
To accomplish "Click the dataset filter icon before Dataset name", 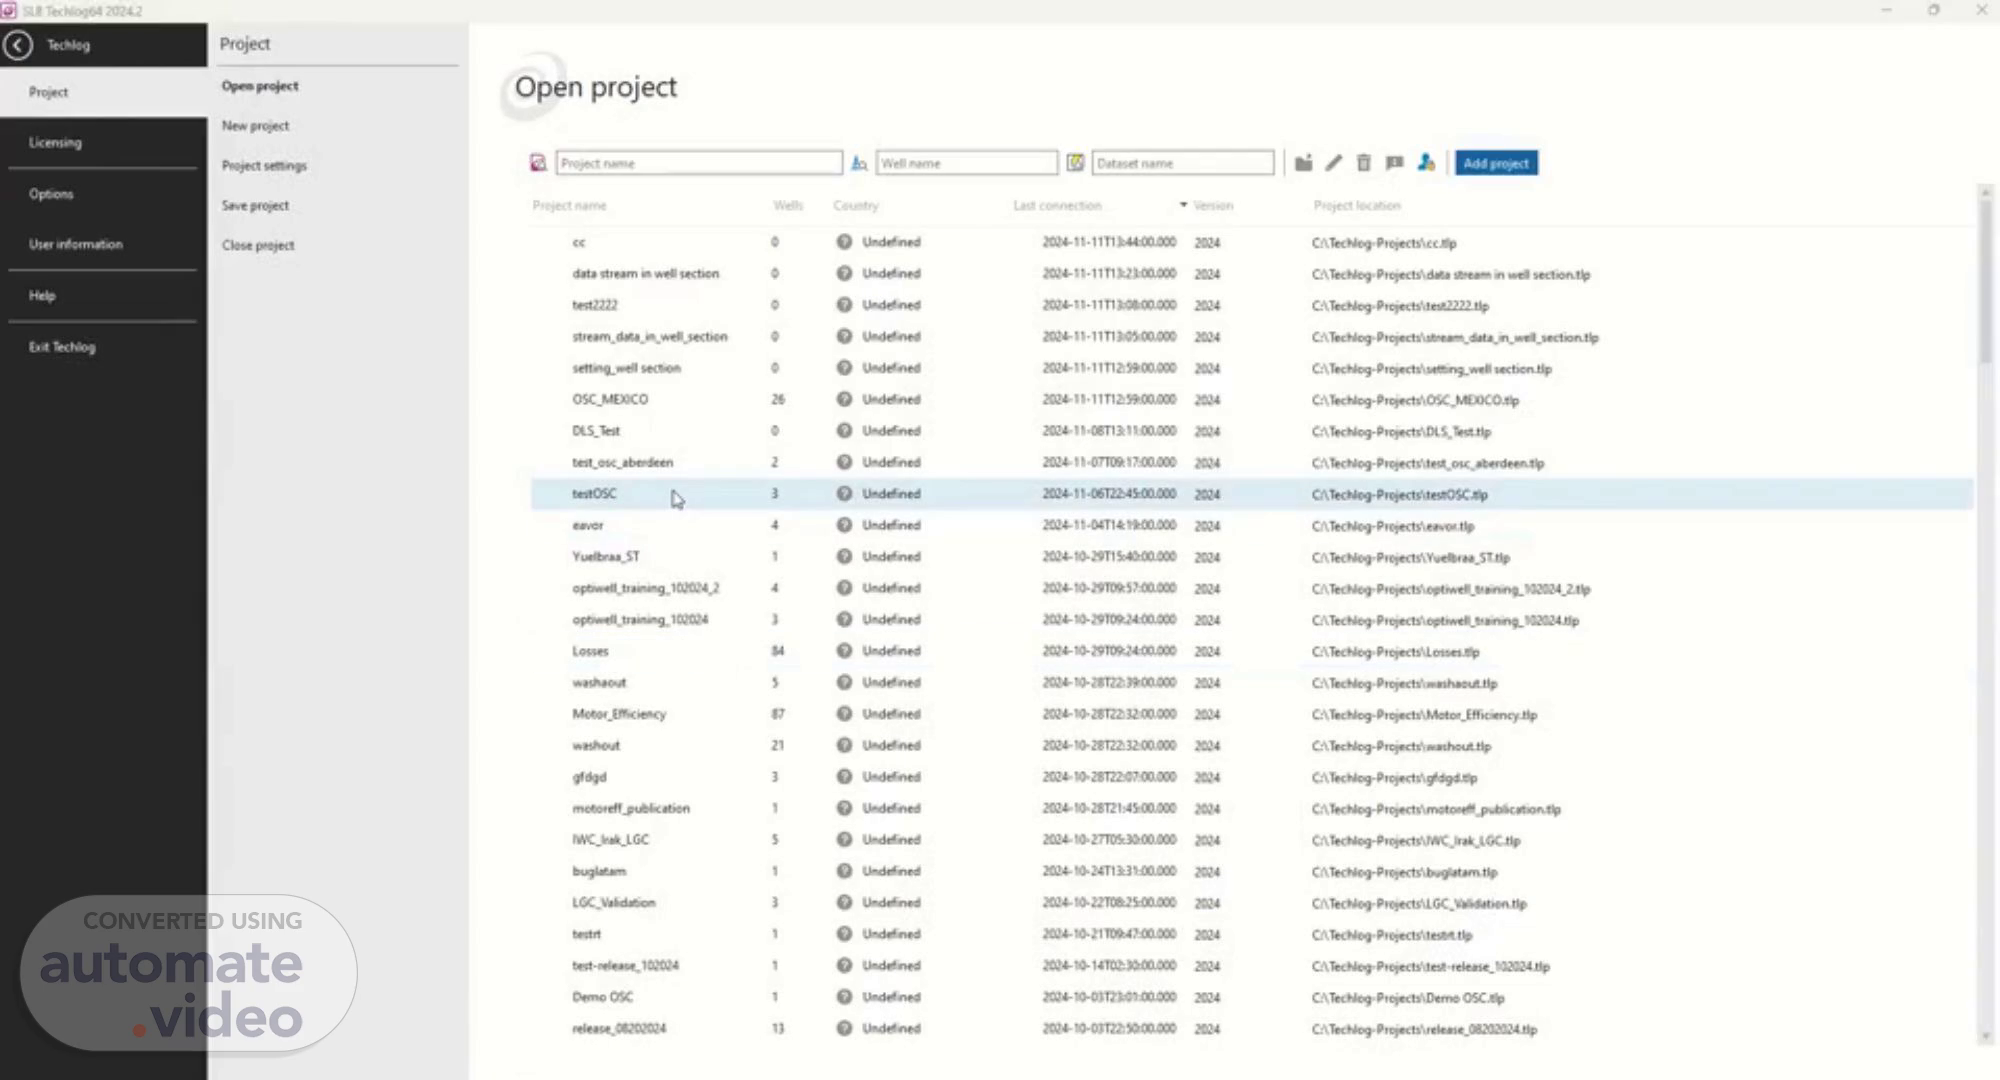I will [1075, 163].
